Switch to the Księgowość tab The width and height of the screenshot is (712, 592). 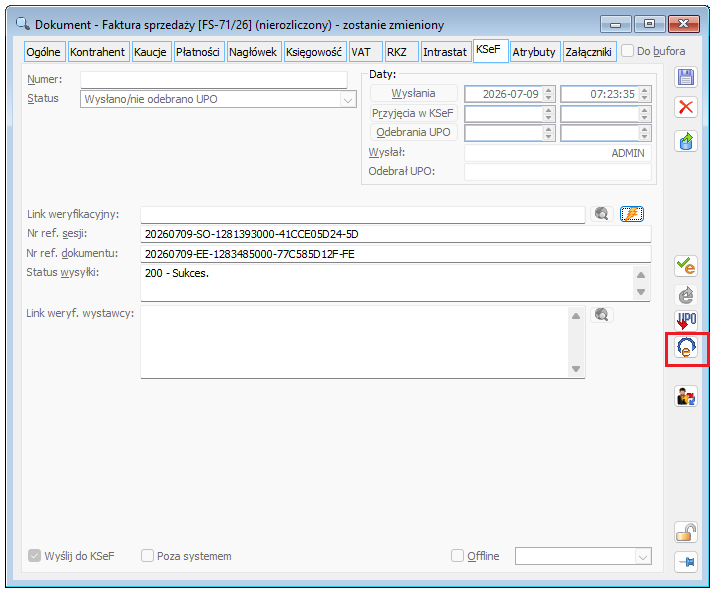pyautogui.click(x=314, y=52)
